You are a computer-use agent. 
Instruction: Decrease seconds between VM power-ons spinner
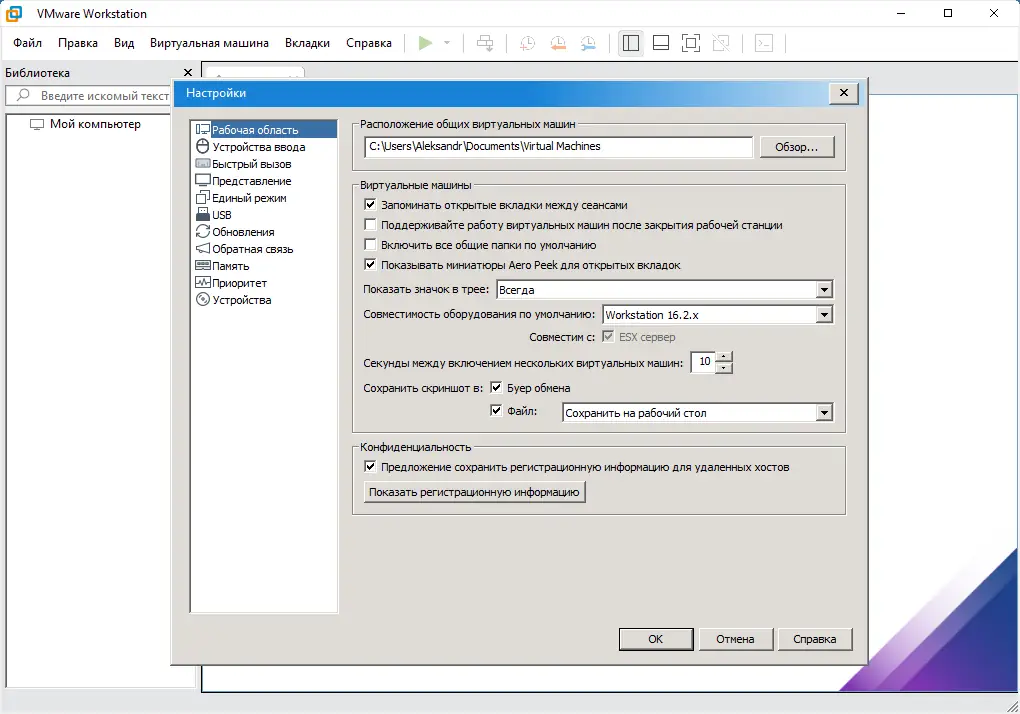[724, 368]
